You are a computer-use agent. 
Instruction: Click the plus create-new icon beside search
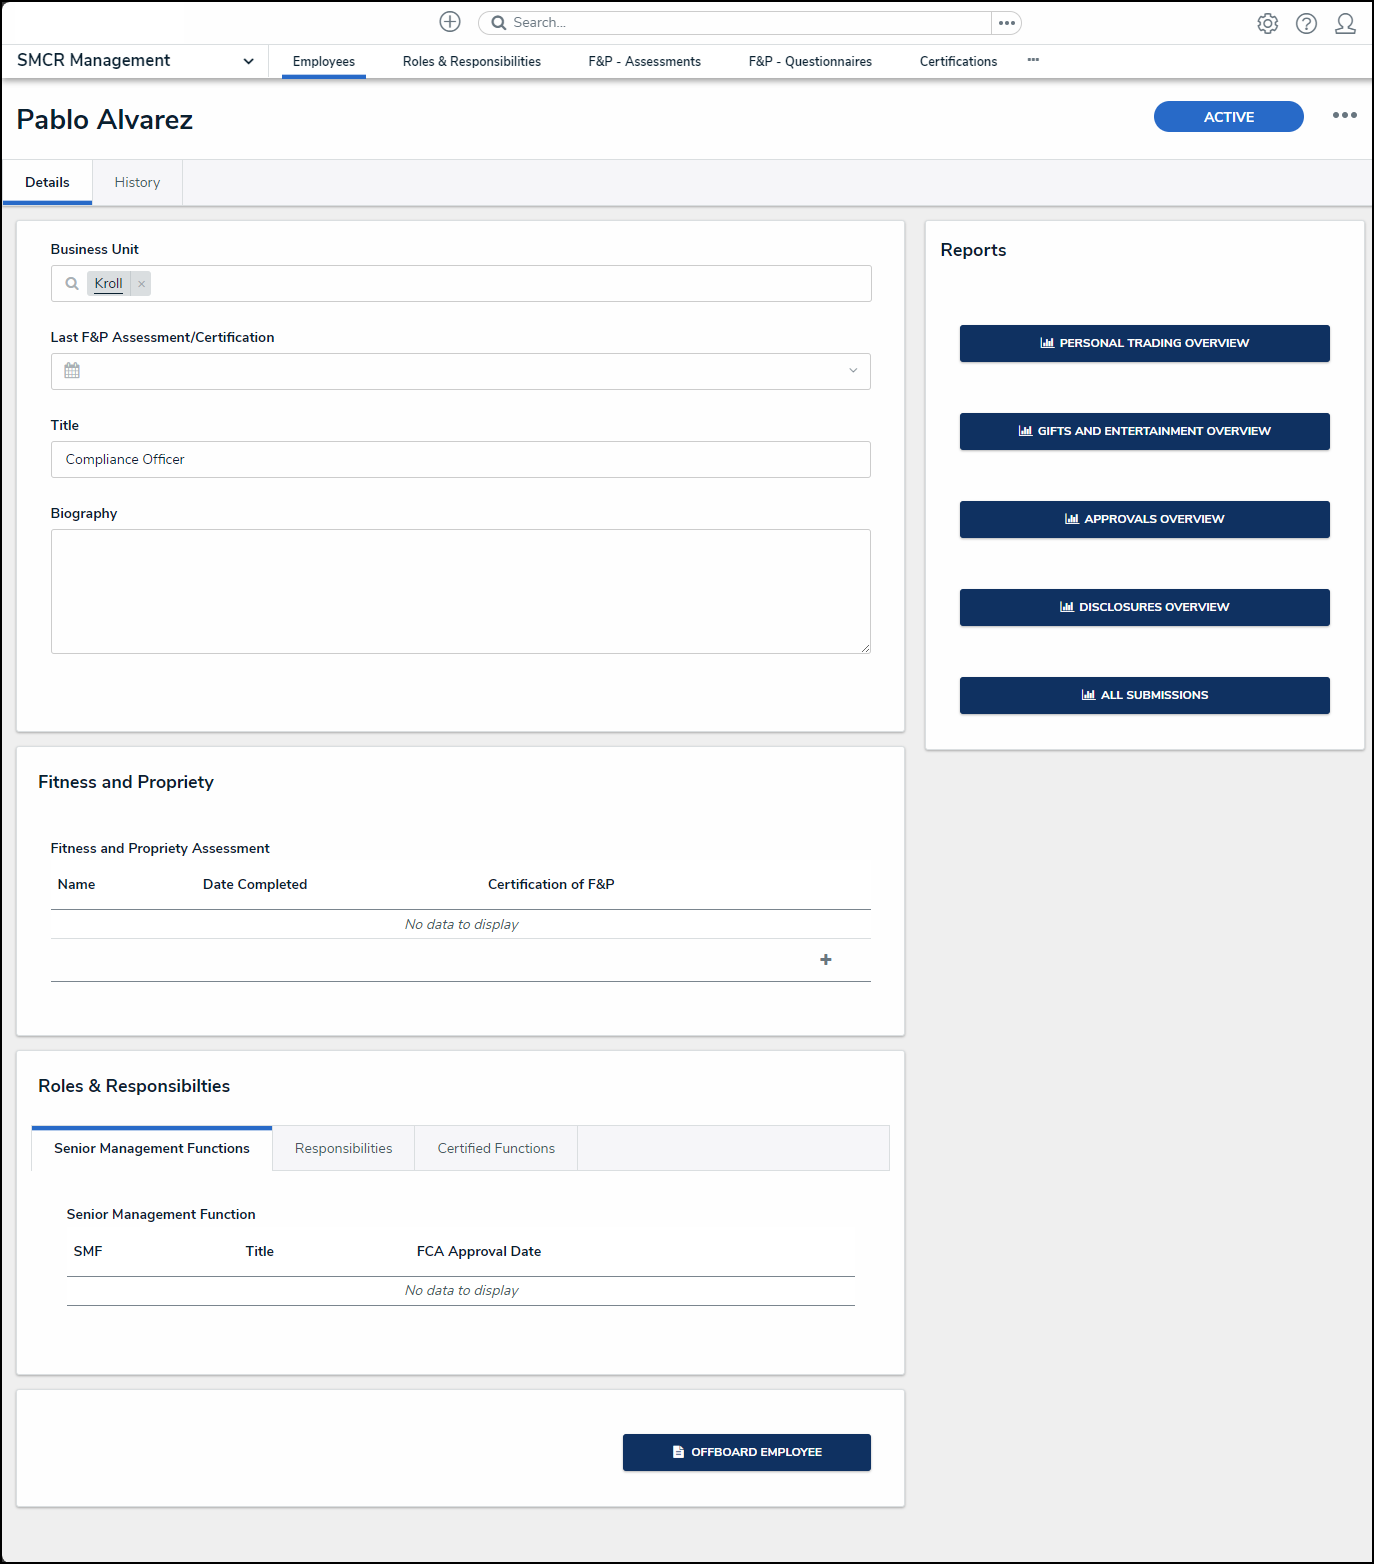[x=450, y=22]
